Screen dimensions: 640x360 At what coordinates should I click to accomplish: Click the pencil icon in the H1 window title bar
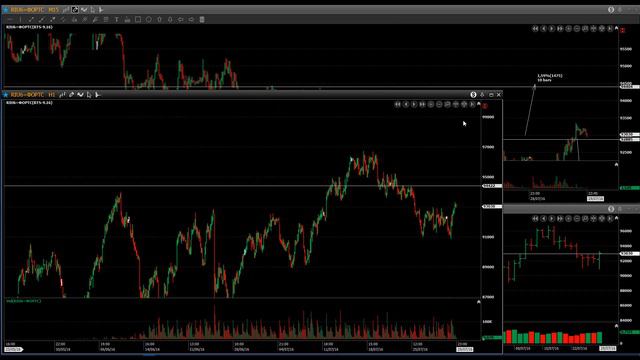[x=71, y=95]
